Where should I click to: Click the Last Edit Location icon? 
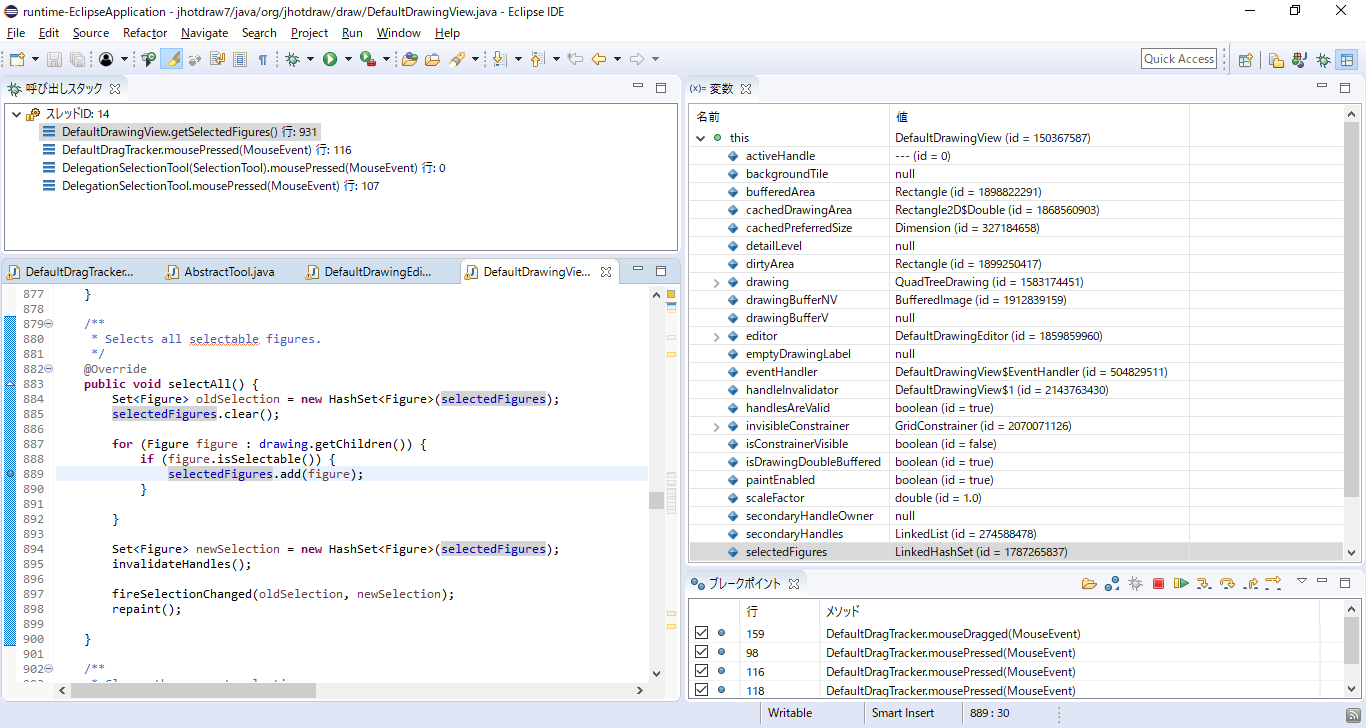point(575,59)
